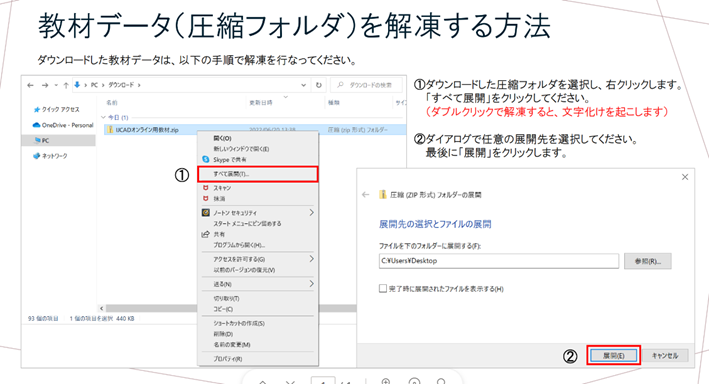Expand the ノートン セキュリティ submenu arrow

click(311, 213)
